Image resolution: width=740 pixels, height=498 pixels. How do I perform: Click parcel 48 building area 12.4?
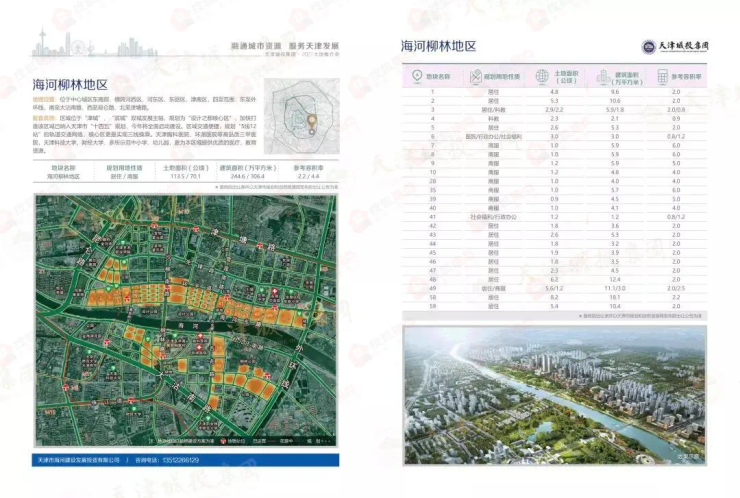614,279
